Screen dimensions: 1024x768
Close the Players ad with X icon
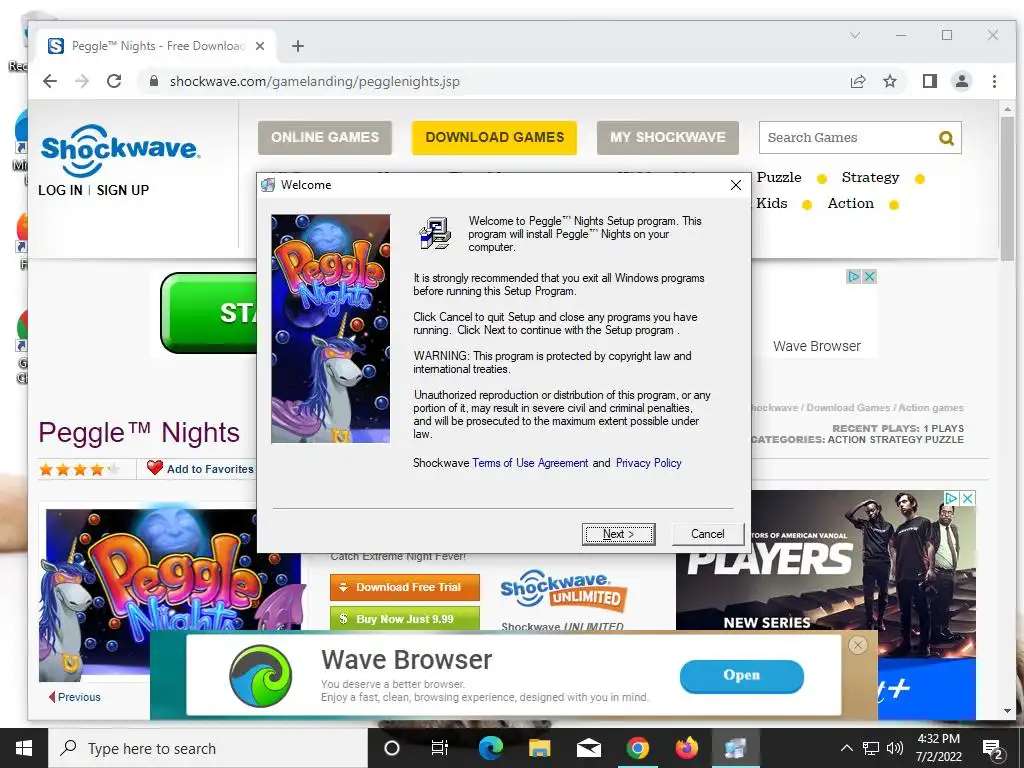pyautogui.click(x=968, y=498)
